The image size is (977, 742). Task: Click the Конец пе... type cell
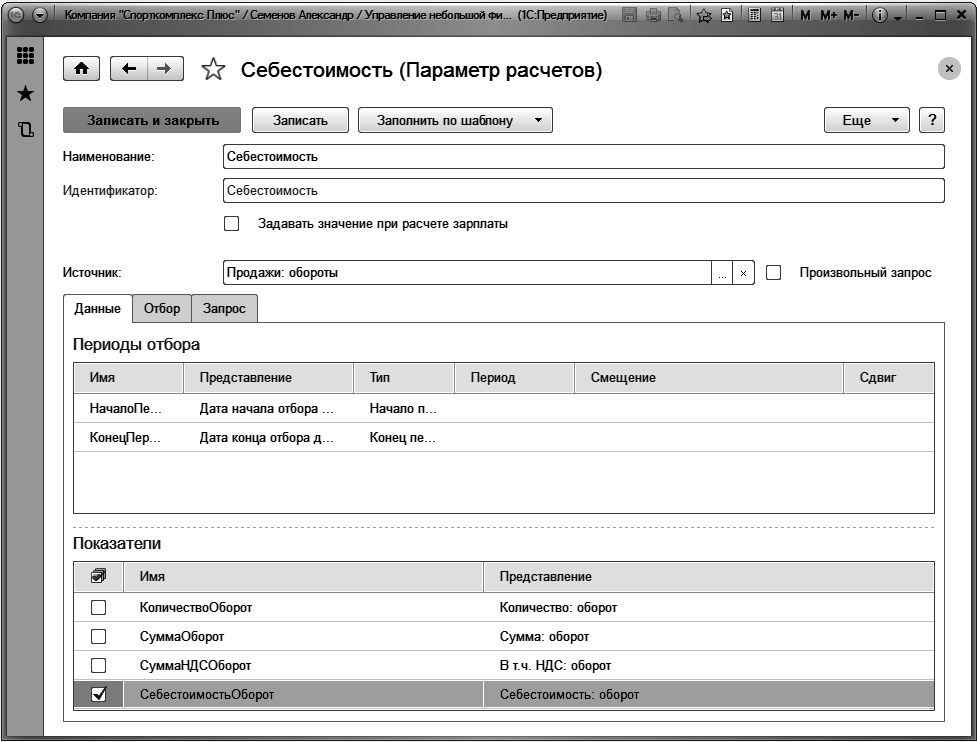pyautogui.click(x=404, y=437)
